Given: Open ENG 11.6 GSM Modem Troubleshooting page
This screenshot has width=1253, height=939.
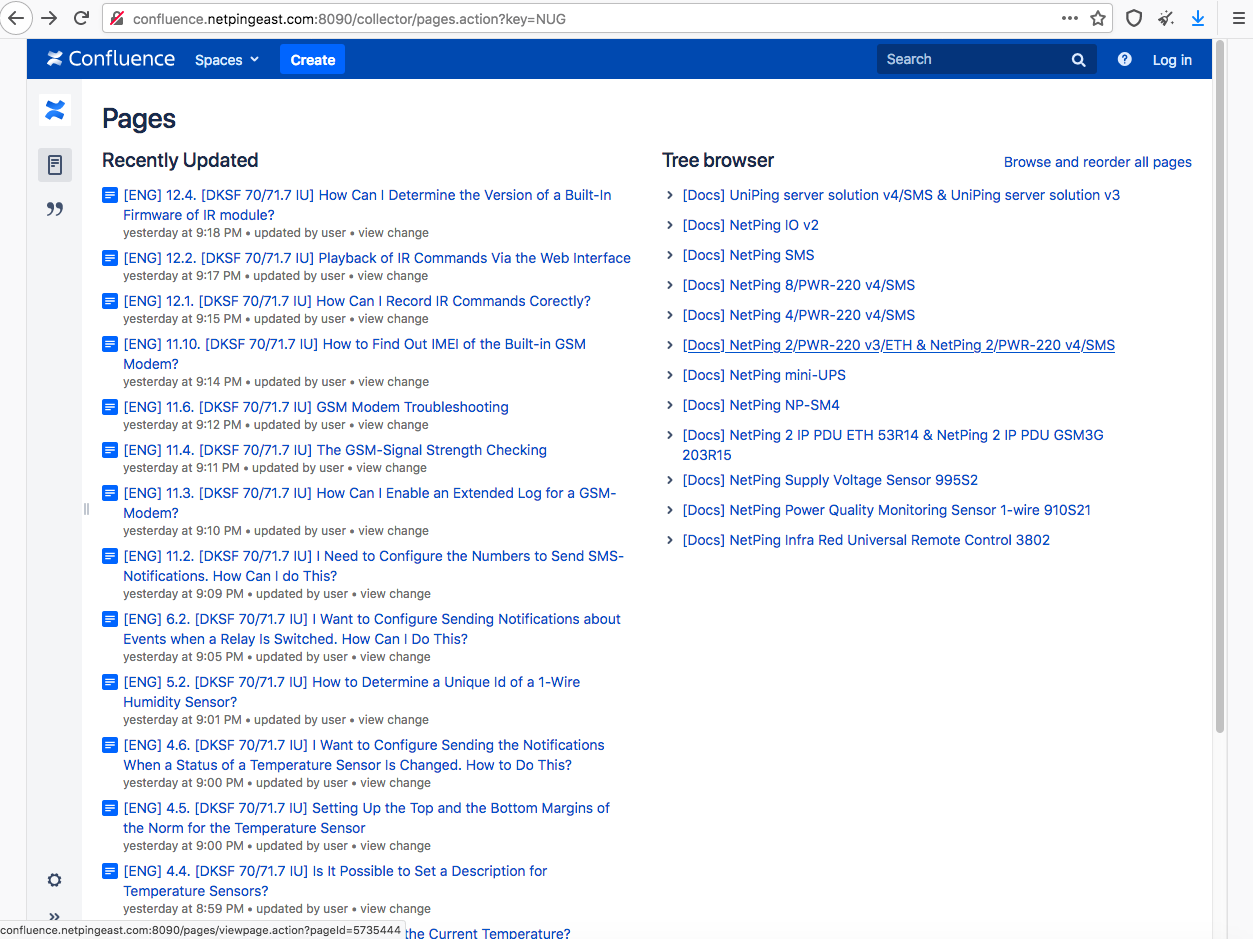Looking at the screenshot, I should 316,407.
